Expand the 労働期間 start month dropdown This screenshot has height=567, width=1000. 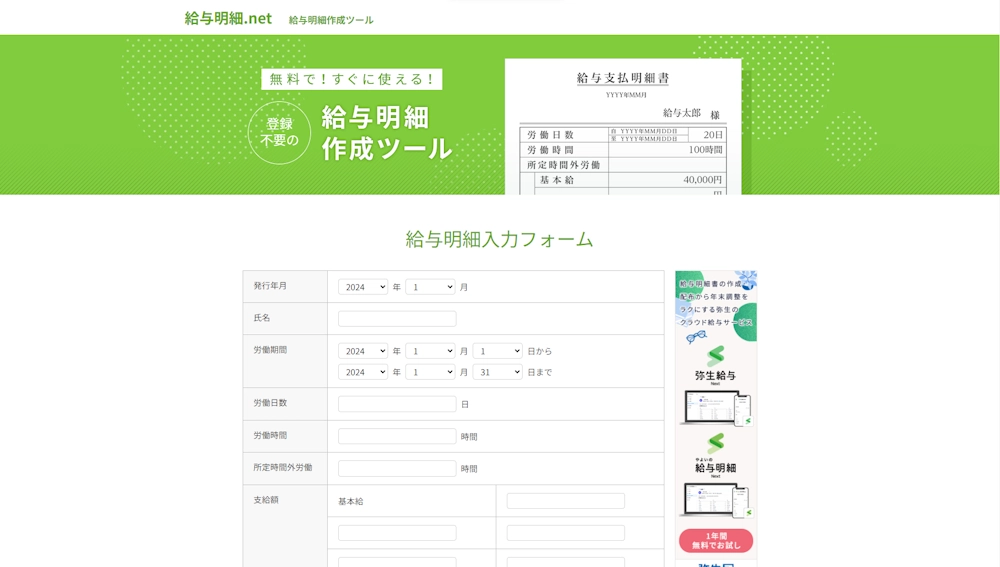pyautogui.click(x=429, y=351)
